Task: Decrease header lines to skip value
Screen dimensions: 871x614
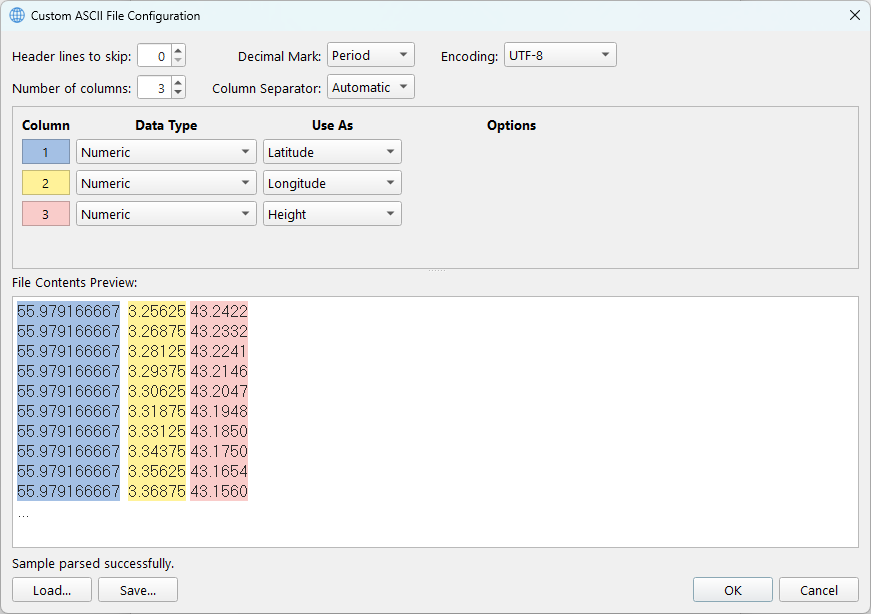Action: [178, 61]
